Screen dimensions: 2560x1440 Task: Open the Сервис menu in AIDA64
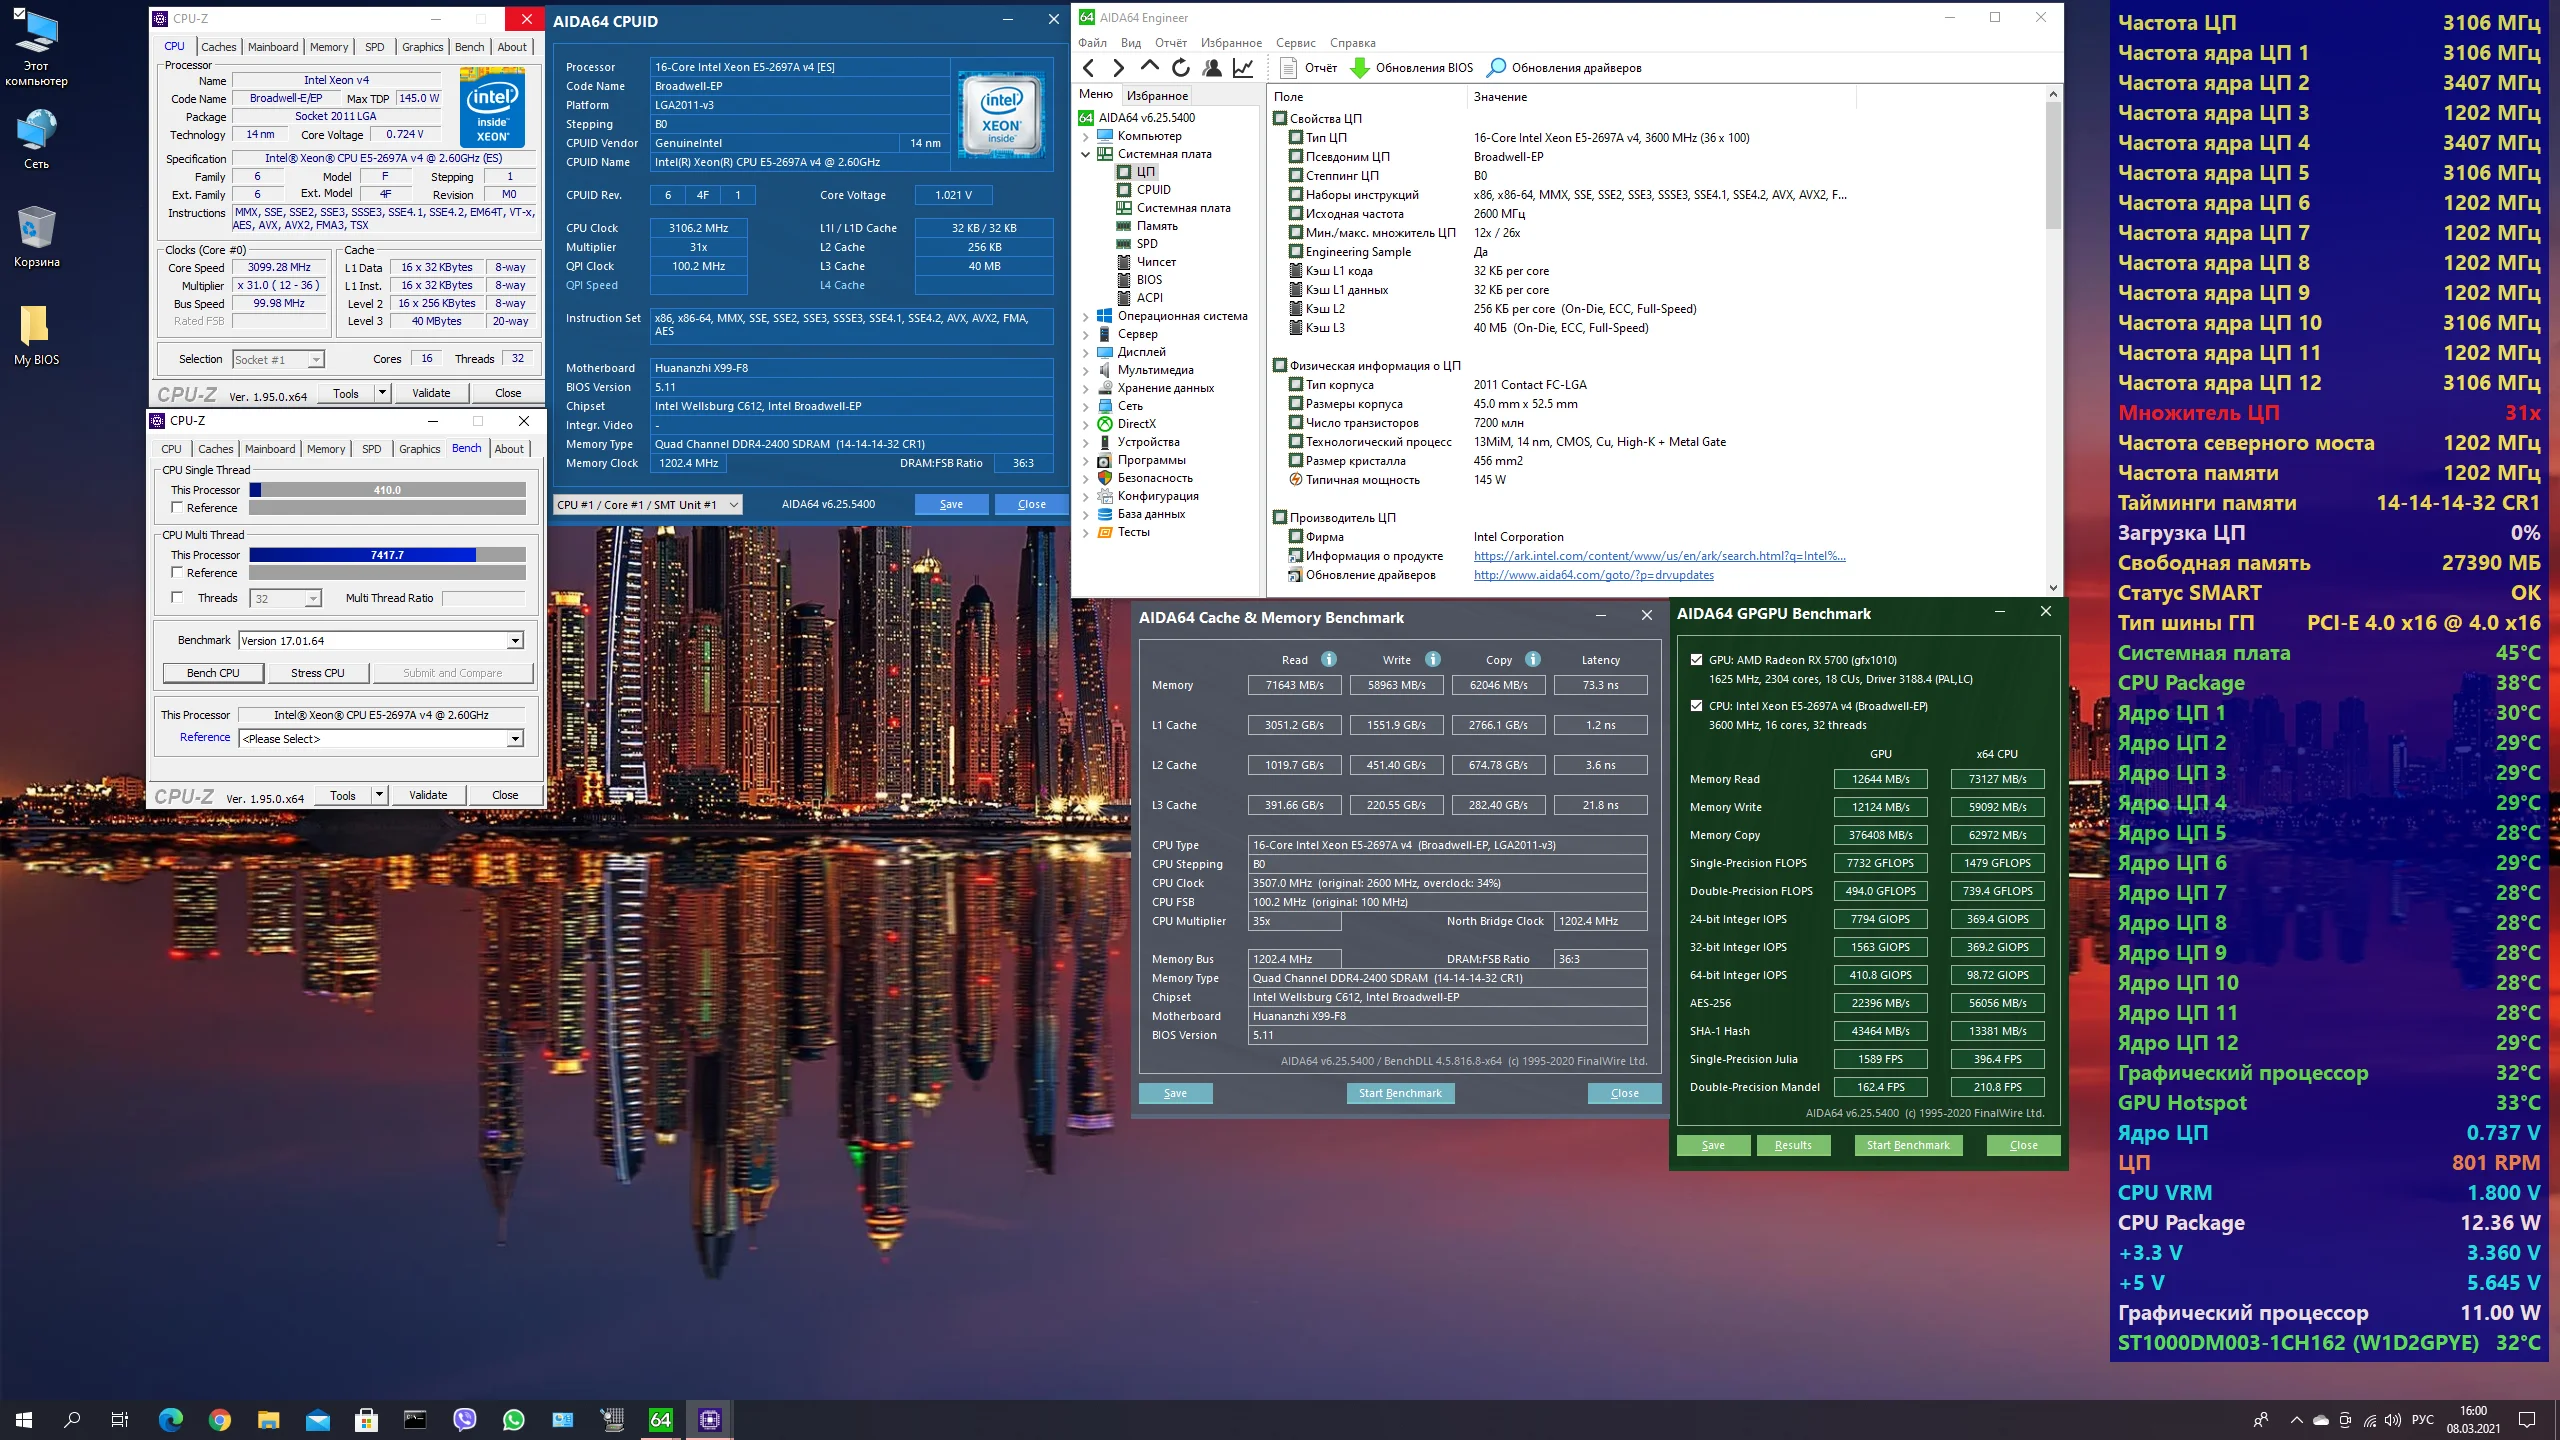(x=1295, y=43)
